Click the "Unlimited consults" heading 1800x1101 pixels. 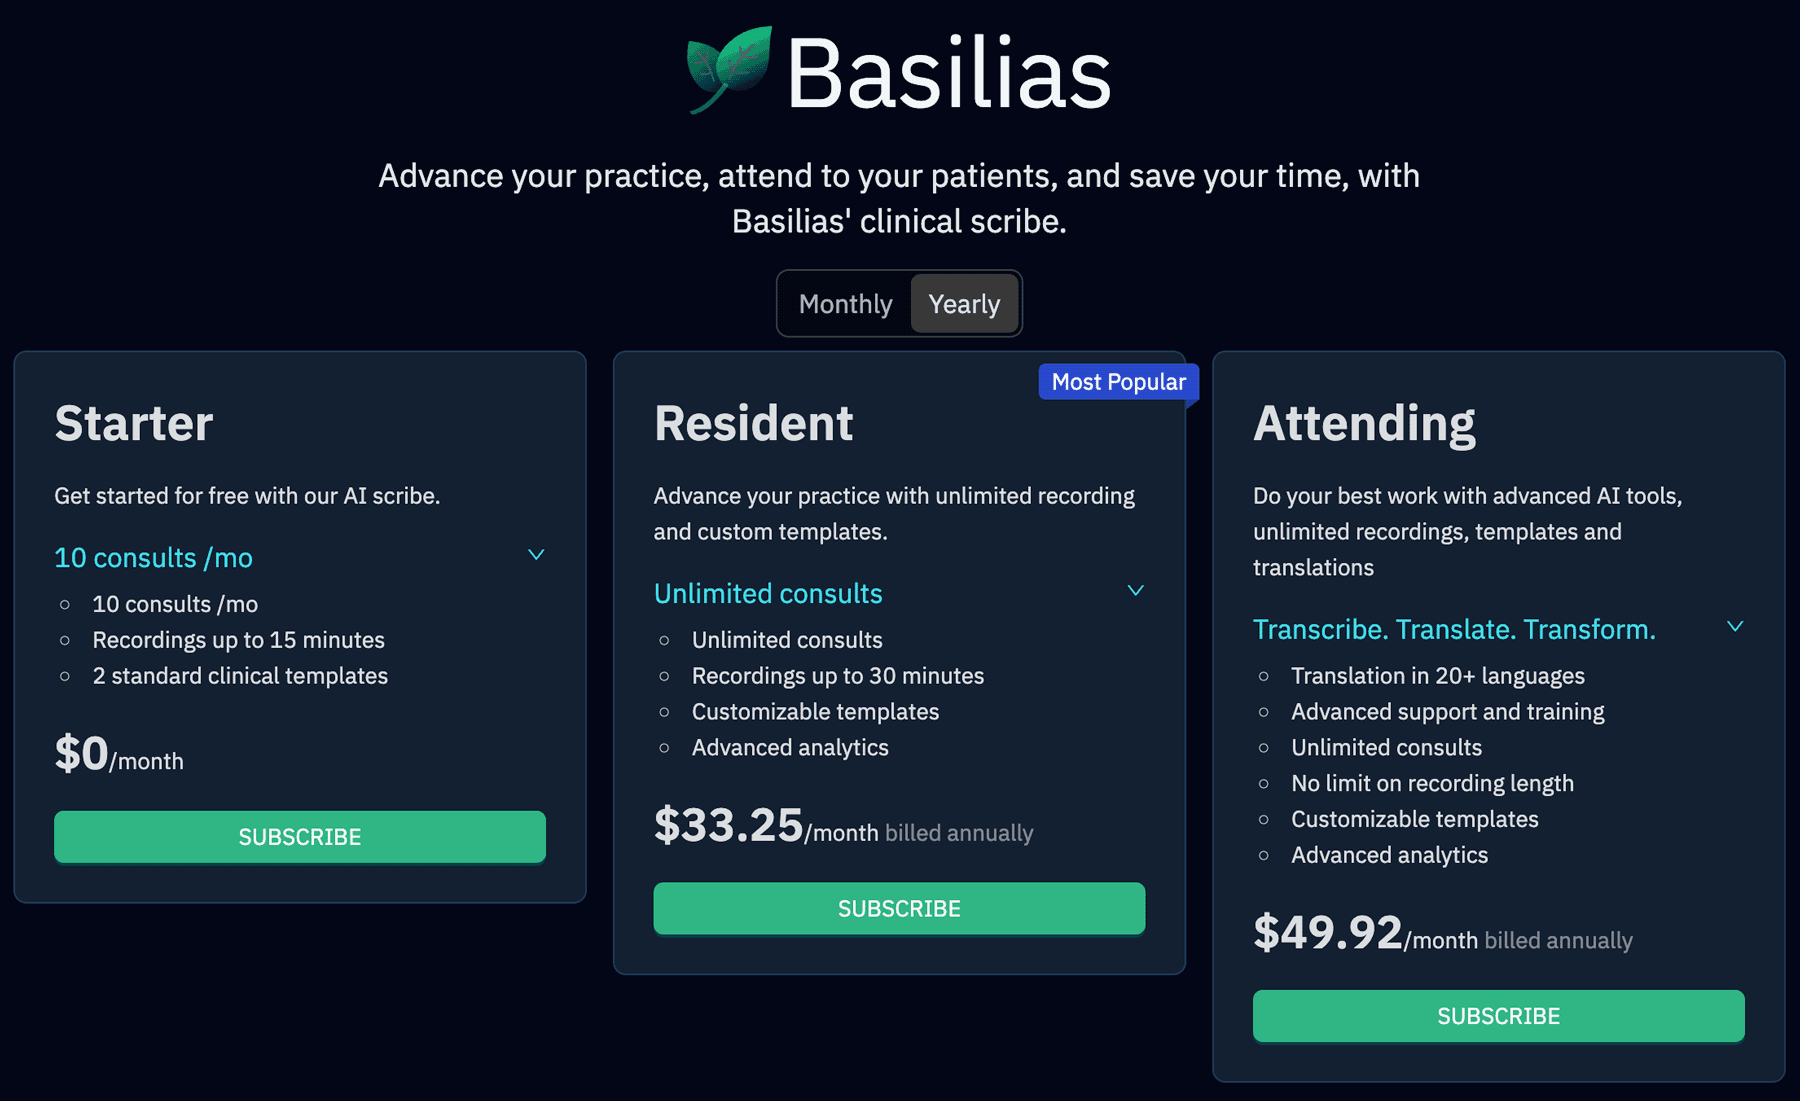click(768, 594)
